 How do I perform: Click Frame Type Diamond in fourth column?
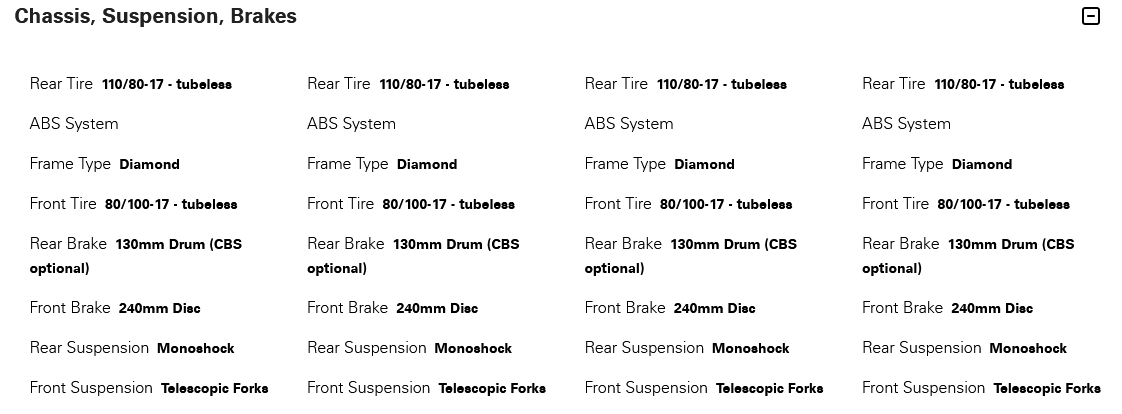[x=937, y=164]
